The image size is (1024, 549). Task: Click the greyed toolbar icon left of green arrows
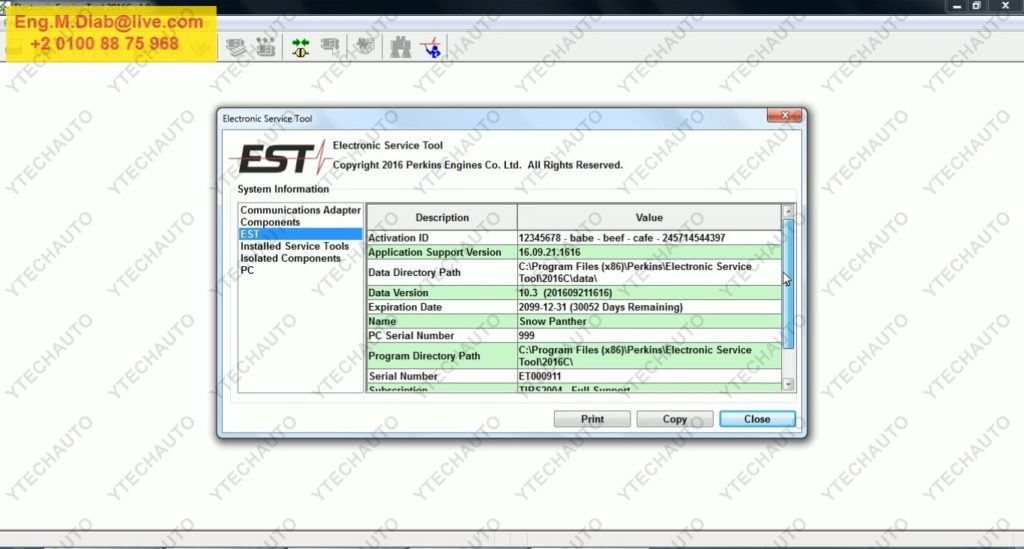(265, 46)
